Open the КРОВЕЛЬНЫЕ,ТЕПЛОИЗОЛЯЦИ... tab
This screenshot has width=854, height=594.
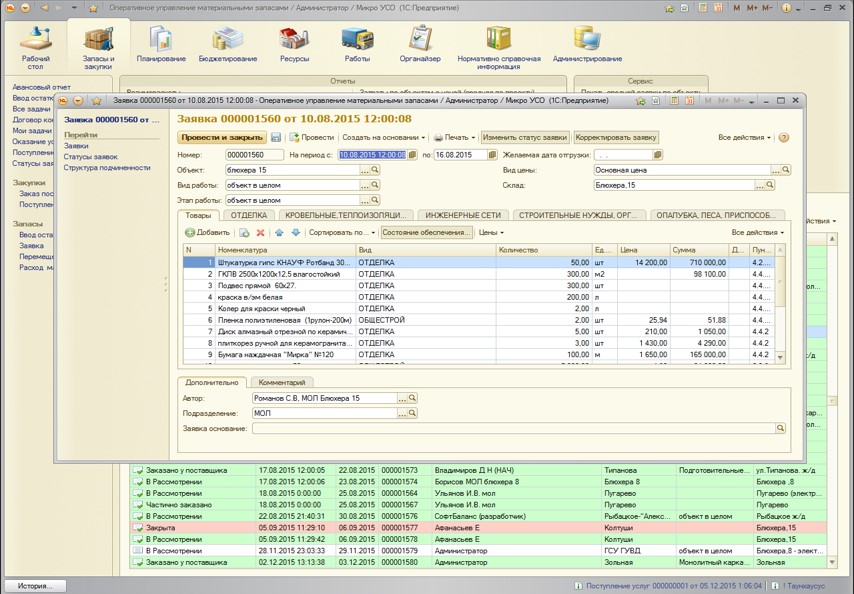346,216
